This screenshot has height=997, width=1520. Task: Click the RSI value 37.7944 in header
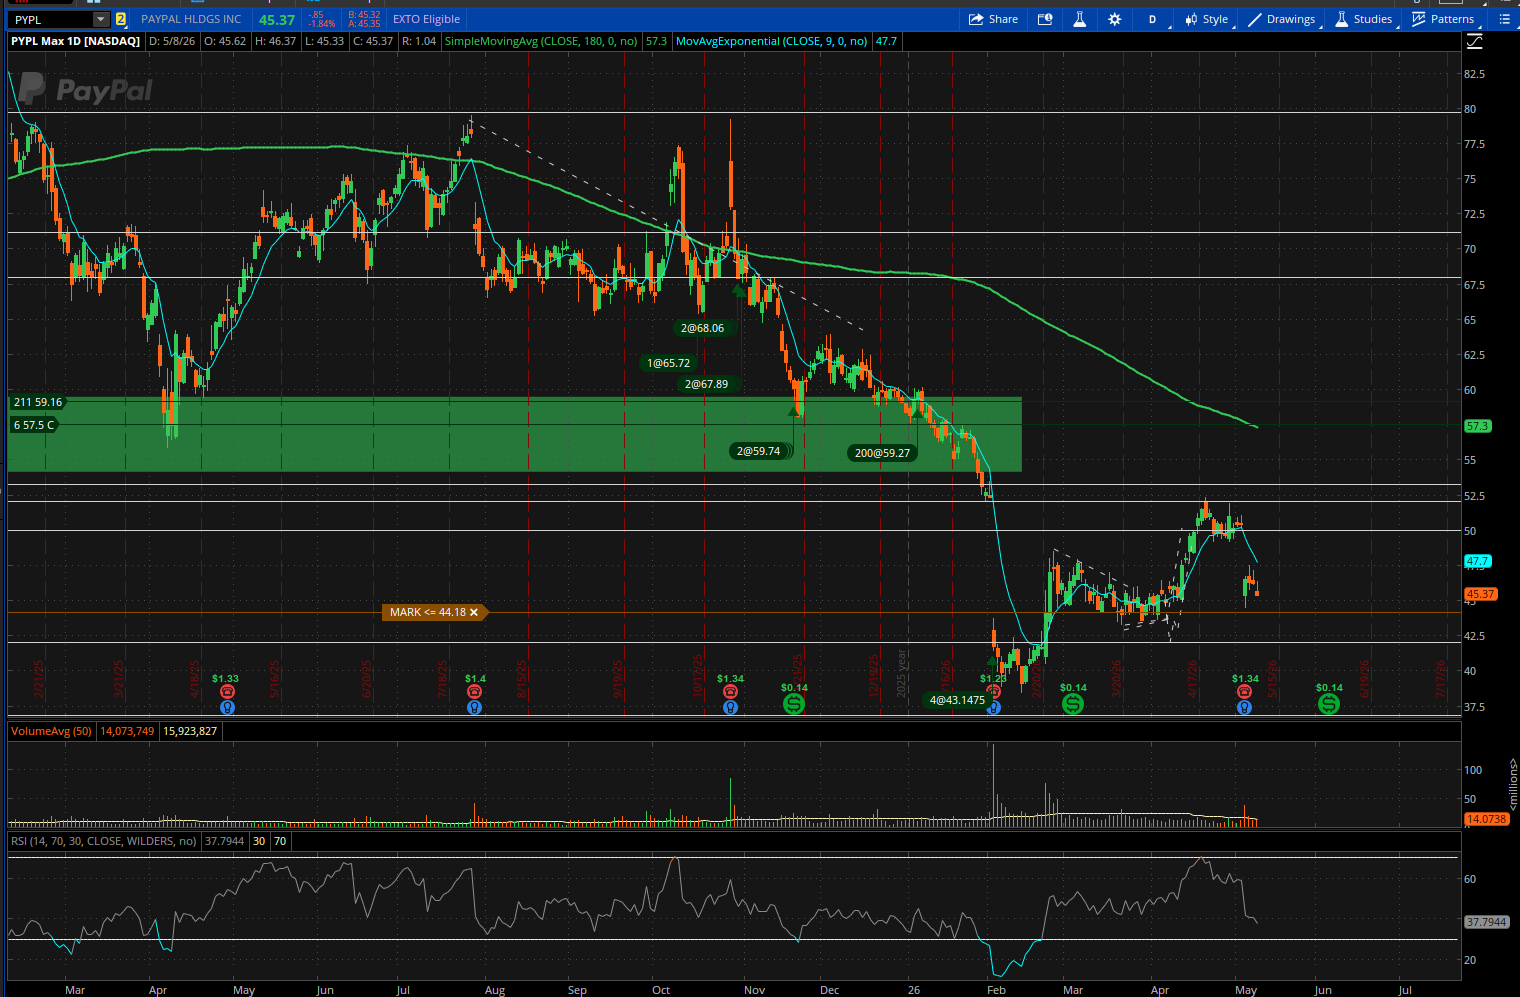[x=224, y=841]
